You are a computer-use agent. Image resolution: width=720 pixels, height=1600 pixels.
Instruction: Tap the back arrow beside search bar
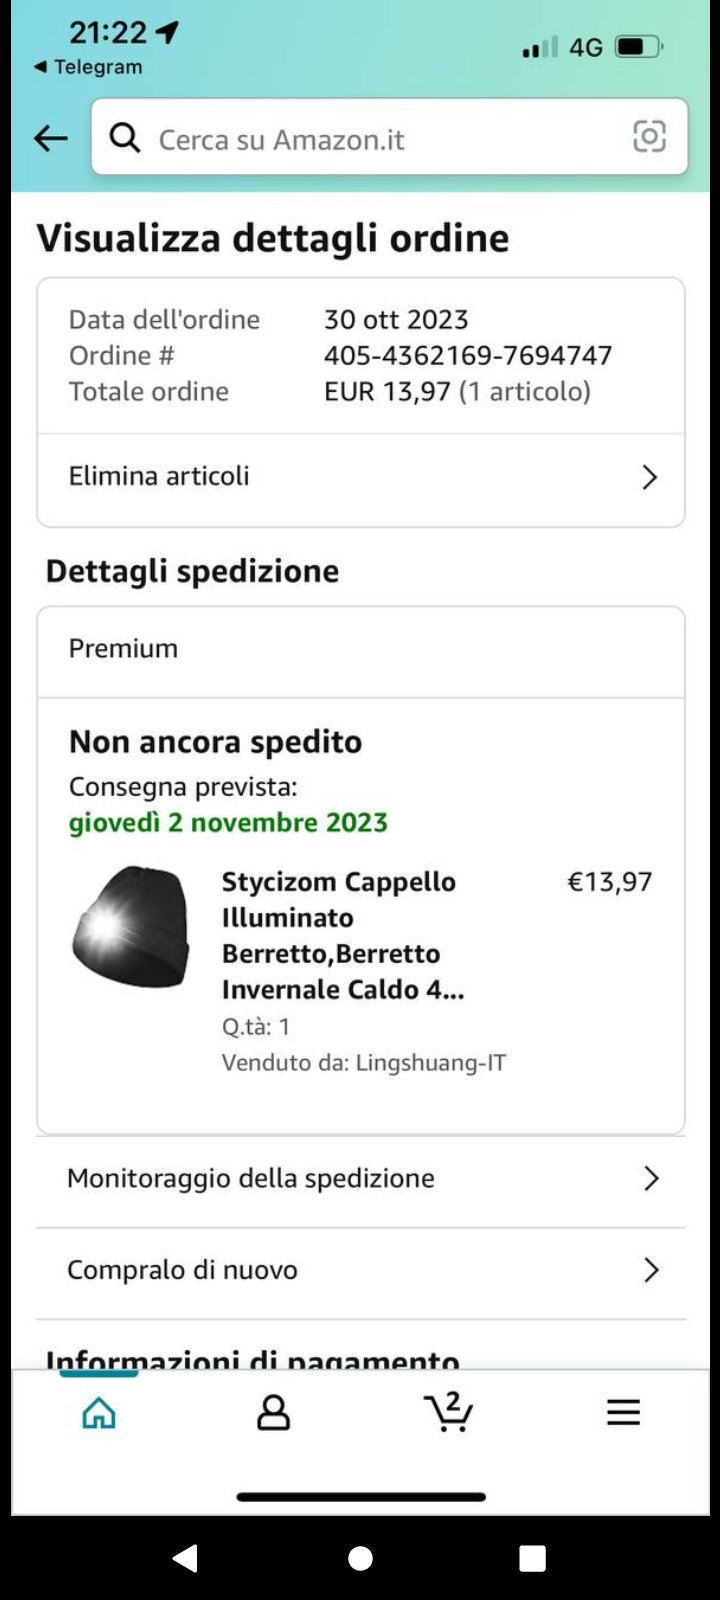click(50, 138)
